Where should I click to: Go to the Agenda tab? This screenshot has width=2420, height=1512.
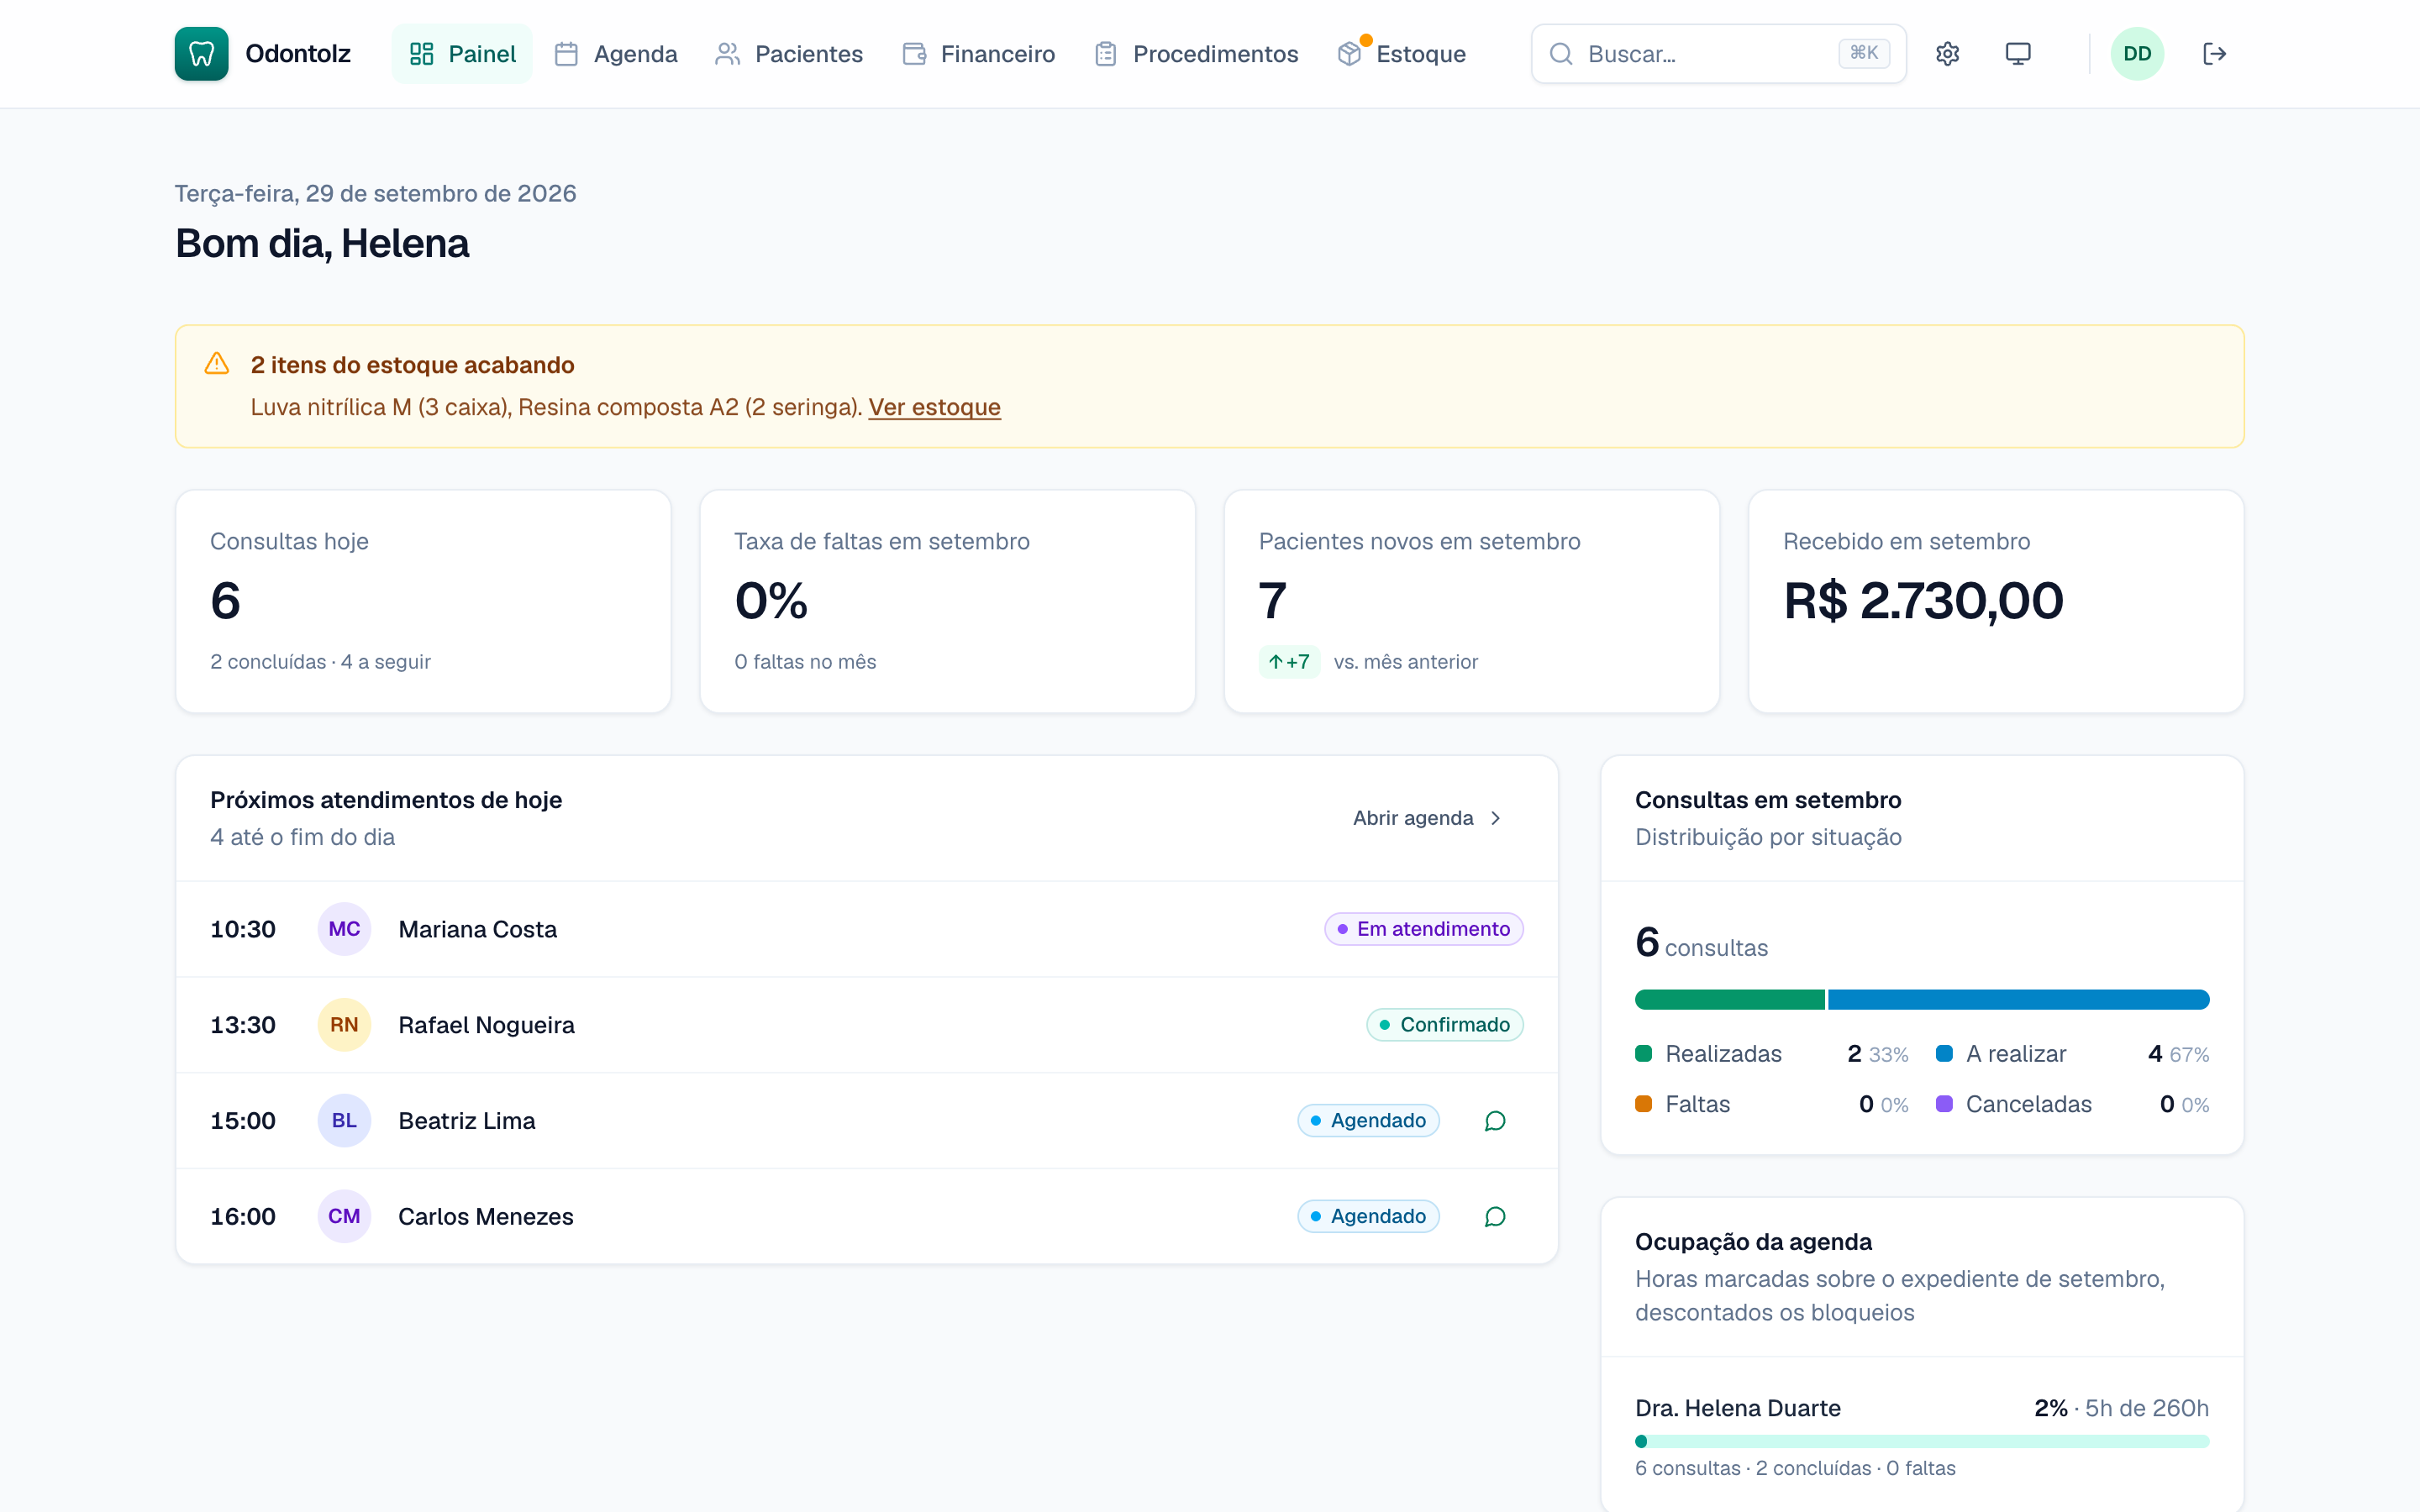(x=616, y=53)
